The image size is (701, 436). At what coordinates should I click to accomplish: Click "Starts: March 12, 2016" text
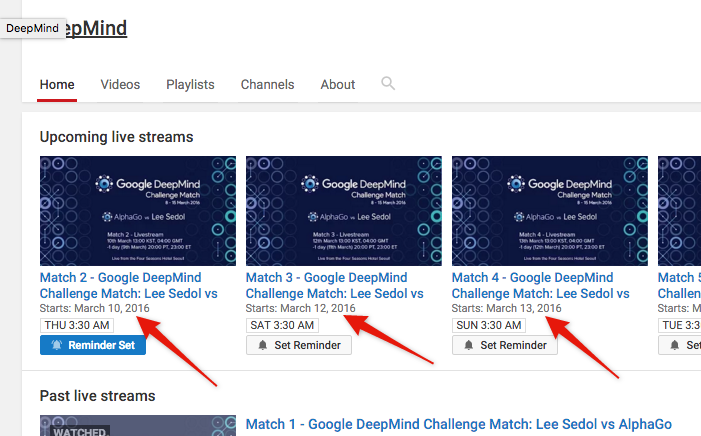pyautogui.click(x=300, y=308)
